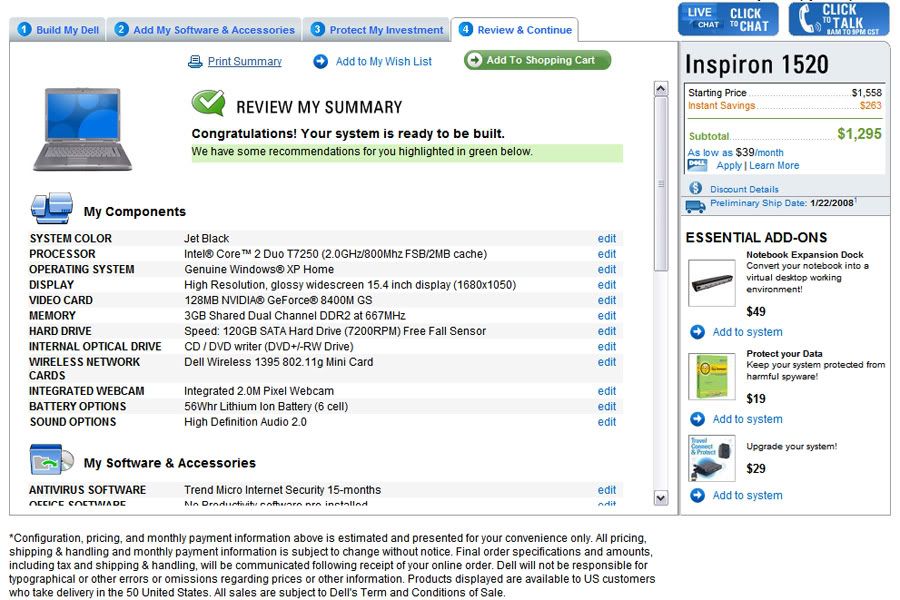Click the summary scrollbar up arrow

[661, 88]
